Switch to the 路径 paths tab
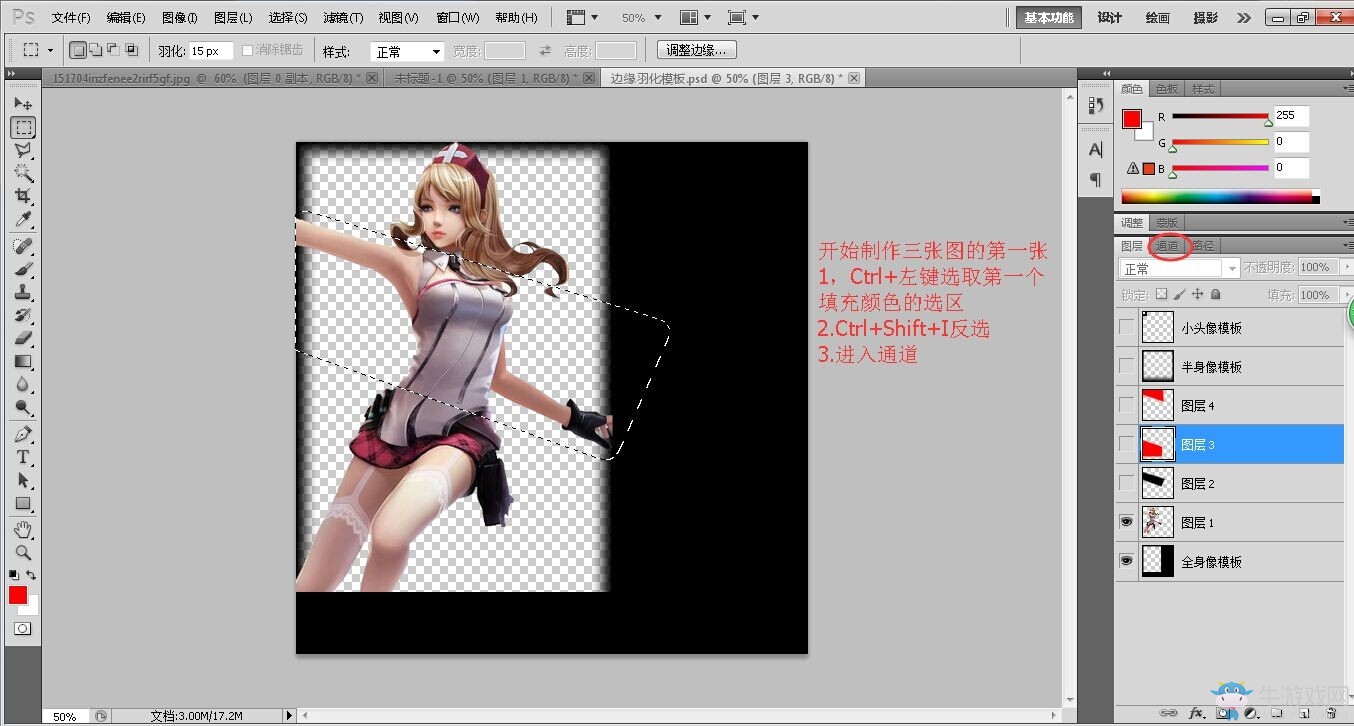 pyautogui.click(x=1203, y=246)
